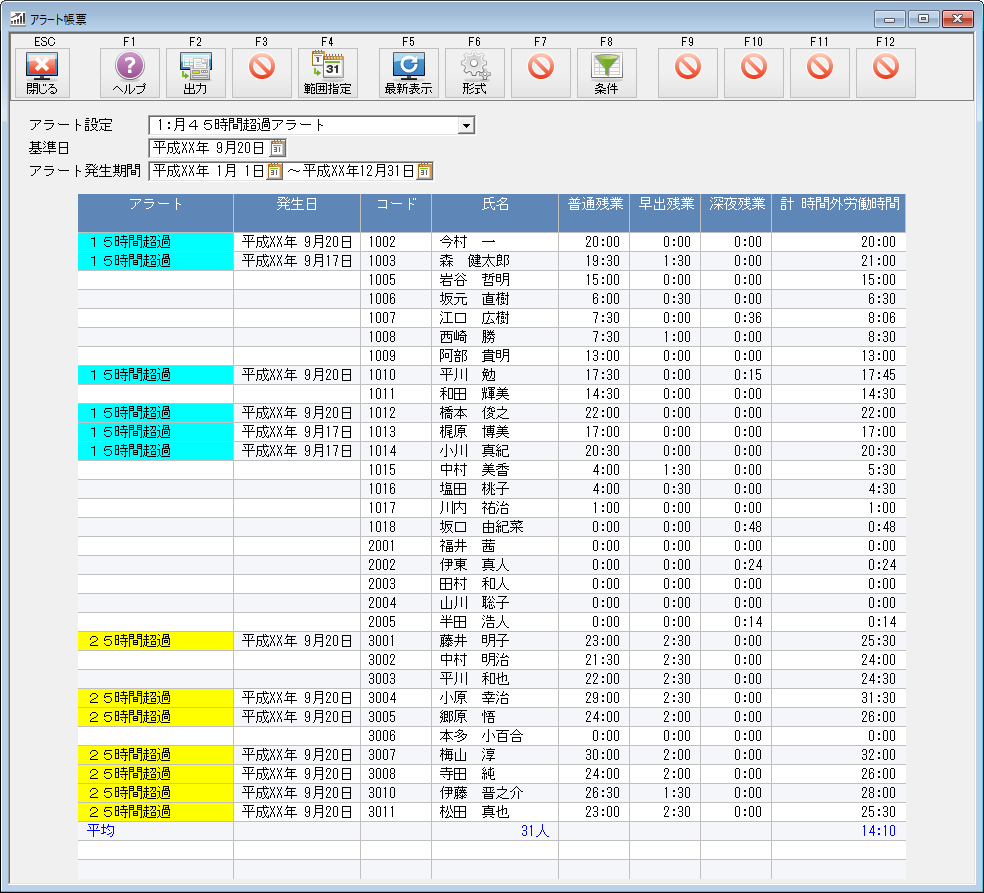The height and width of the screenshot is (893, 984).
Task: Select total 31:30 for 小原 幸治
Action: tap(838, 698)
